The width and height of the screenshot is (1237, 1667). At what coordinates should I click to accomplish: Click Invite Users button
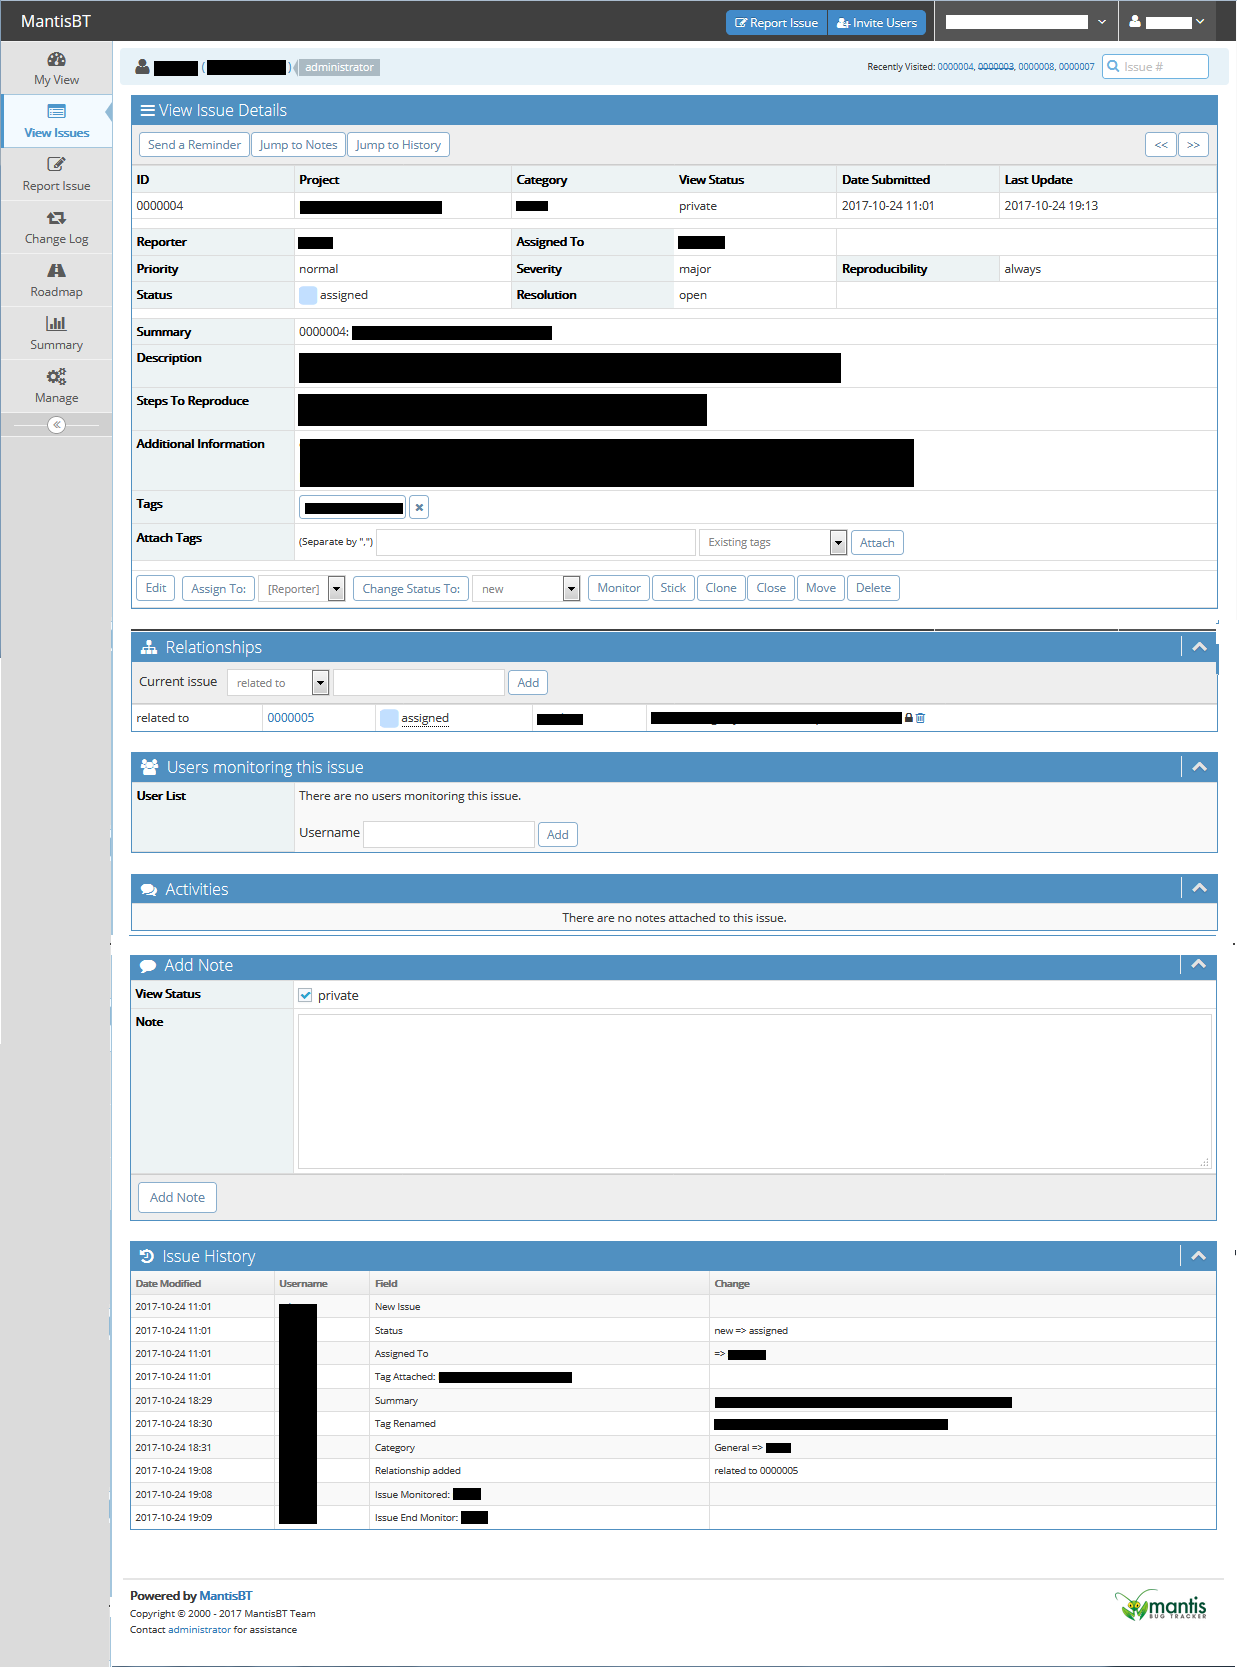[877, 23]
